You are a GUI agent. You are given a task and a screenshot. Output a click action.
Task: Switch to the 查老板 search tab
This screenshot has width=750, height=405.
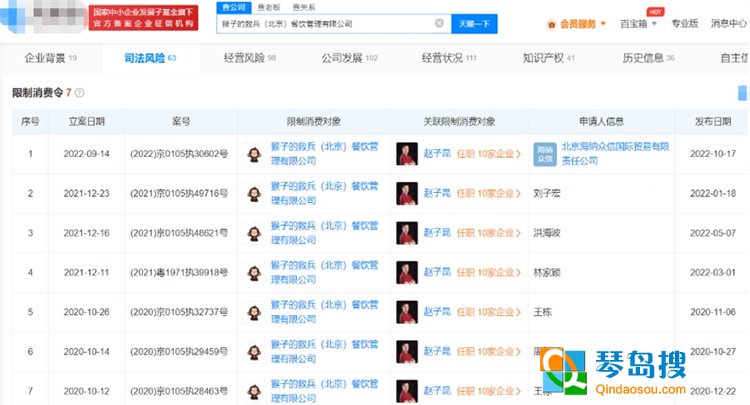point(269,7)
